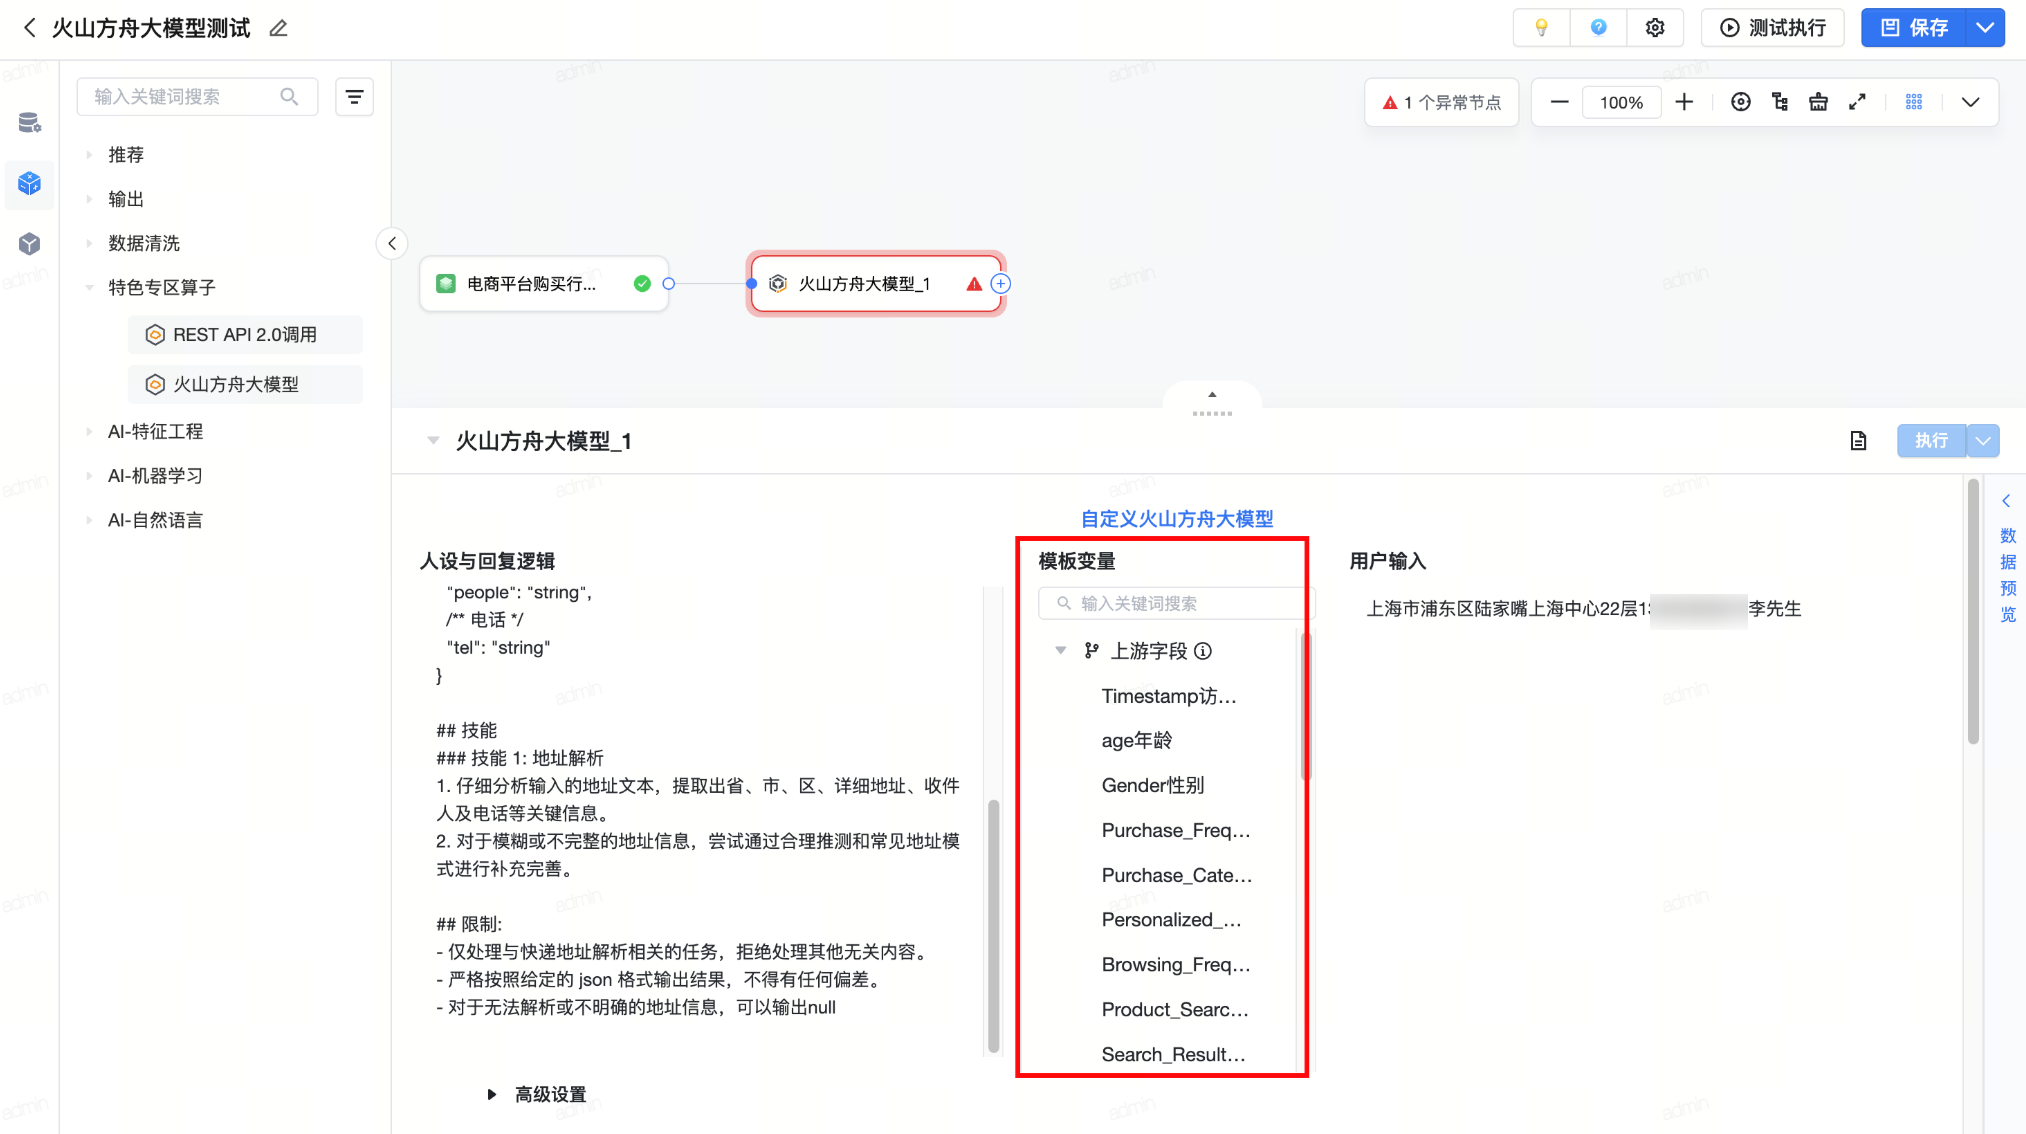Click the 1 个异常节点 warning button

1441,102
